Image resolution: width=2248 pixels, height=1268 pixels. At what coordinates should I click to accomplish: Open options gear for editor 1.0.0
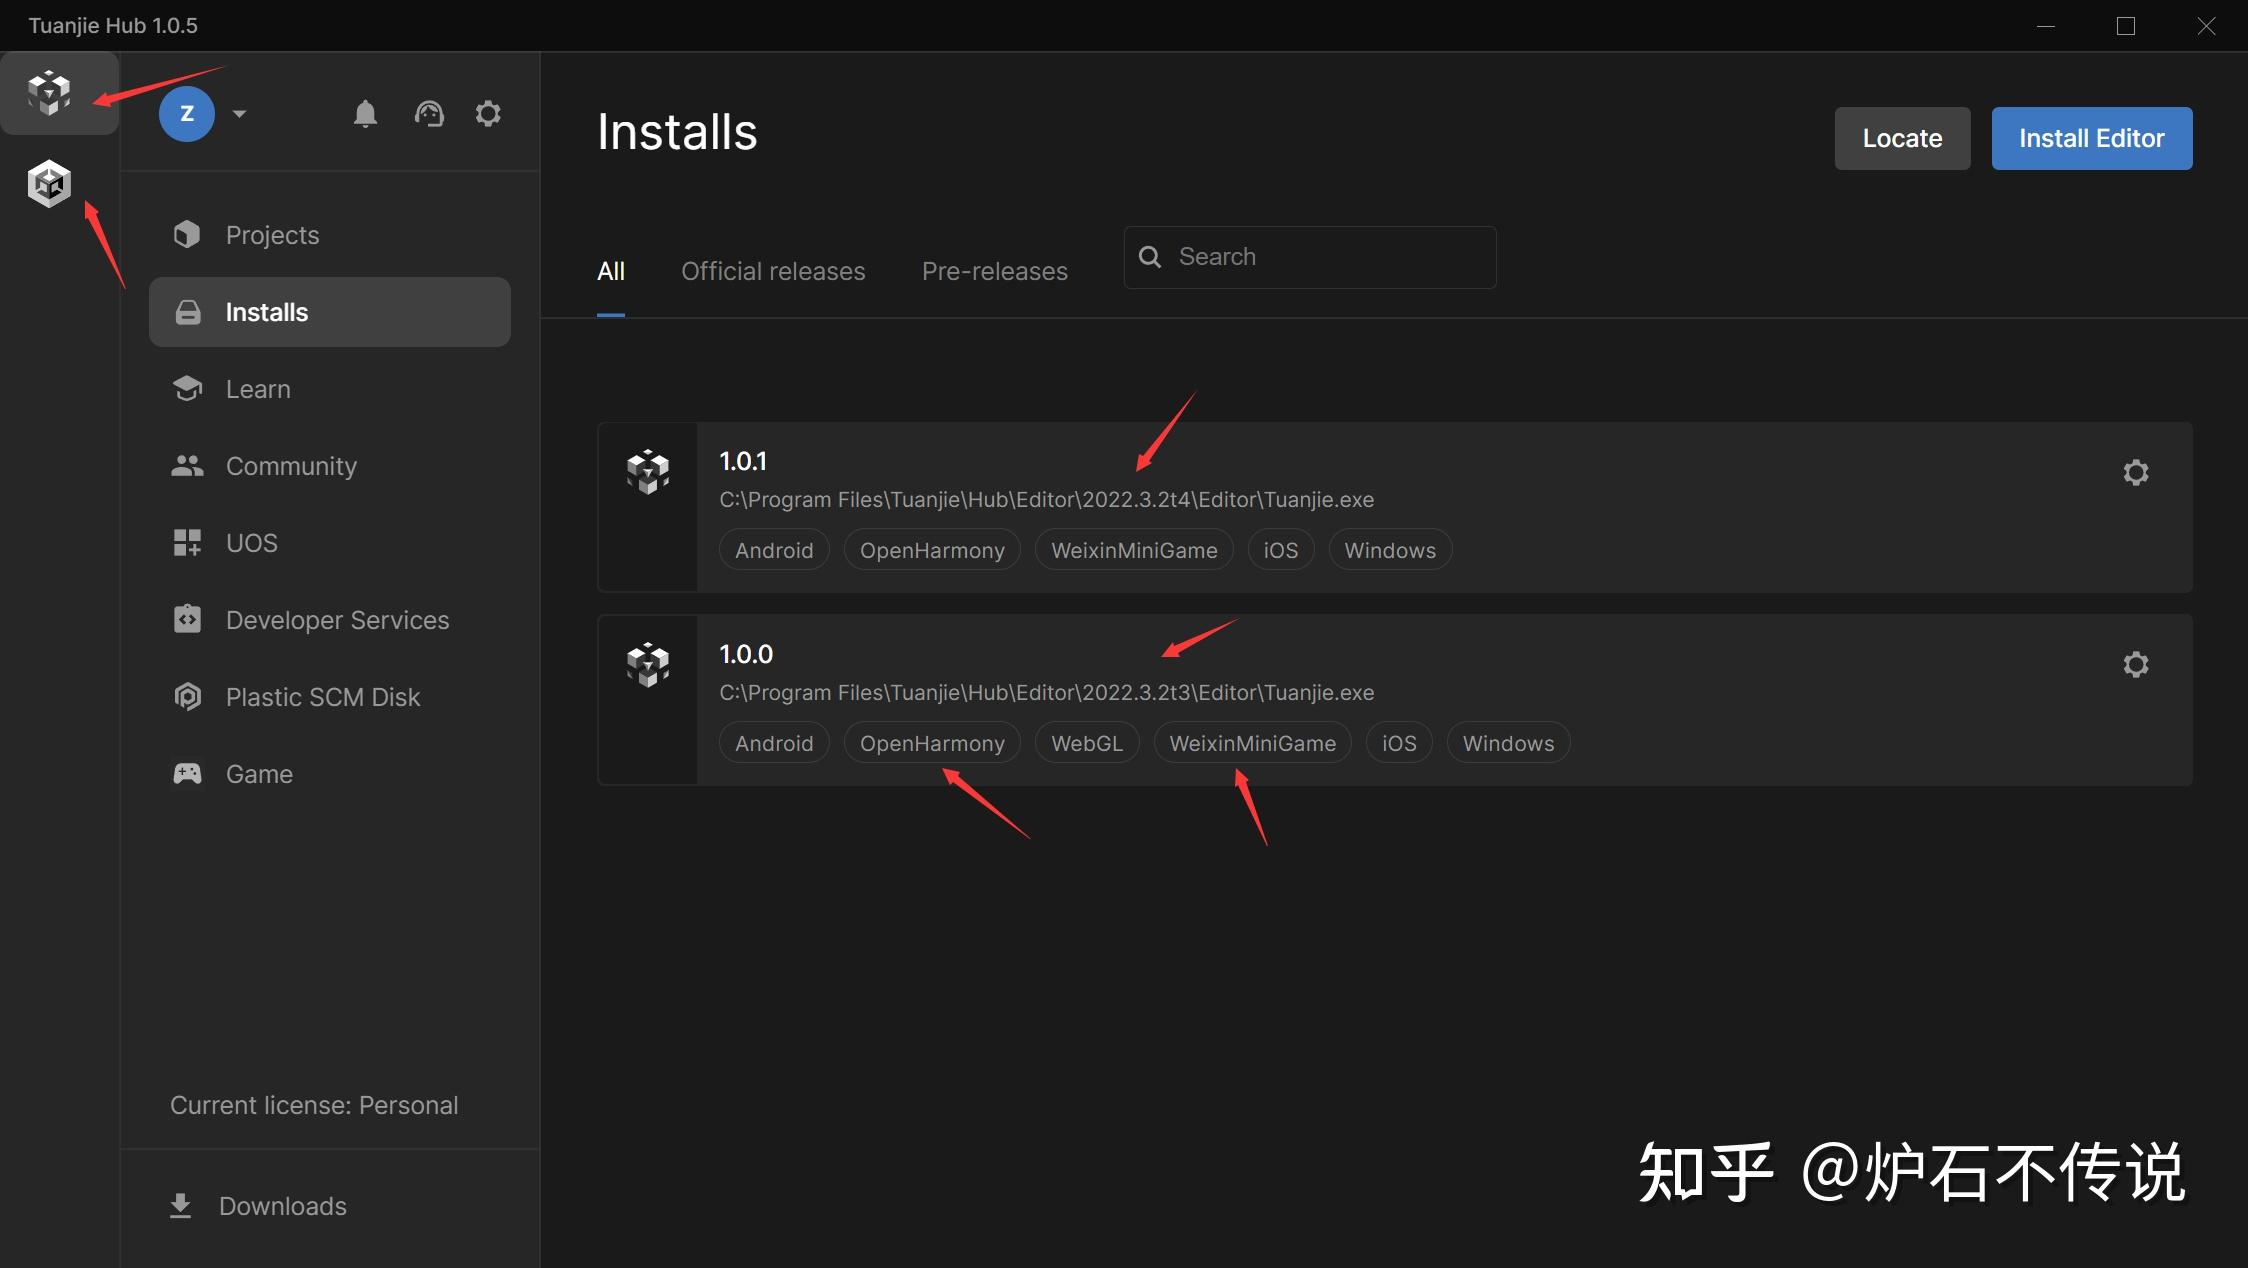2136,664
